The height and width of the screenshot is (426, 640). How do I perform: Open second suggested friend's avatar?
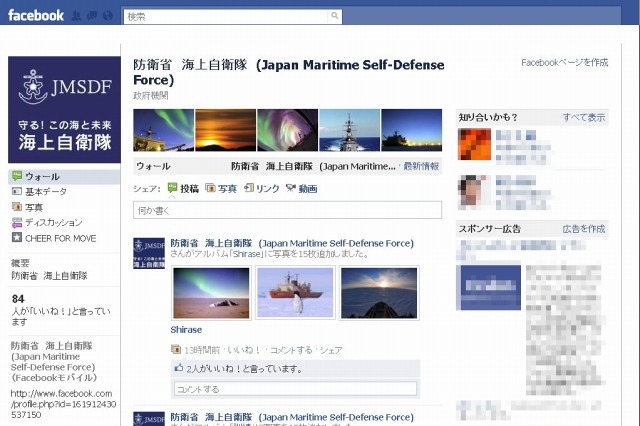pyautogui.click(x=474, y=192)
